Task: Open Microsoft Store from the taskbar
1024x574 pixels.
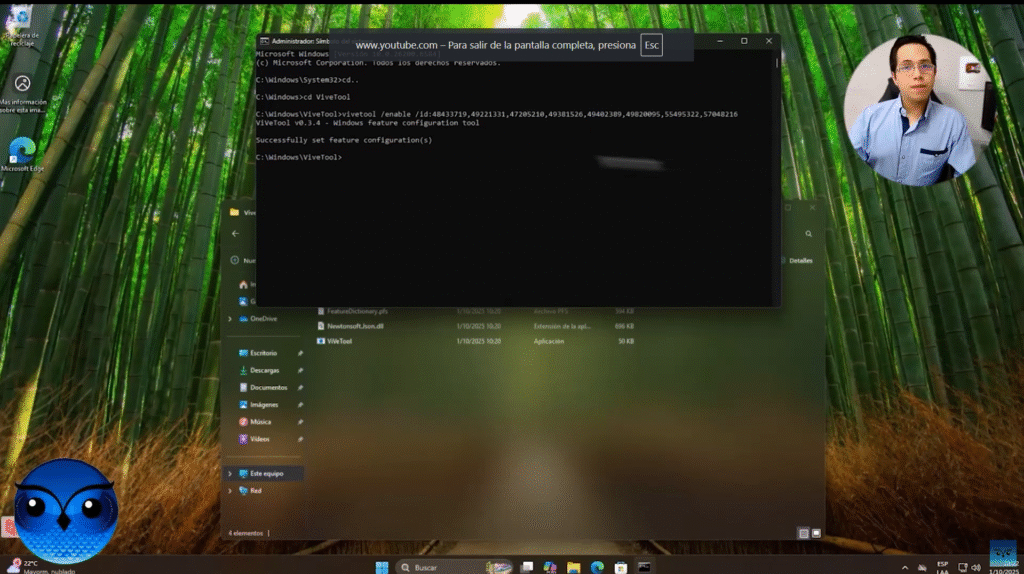Action: [x=620, y=567]
